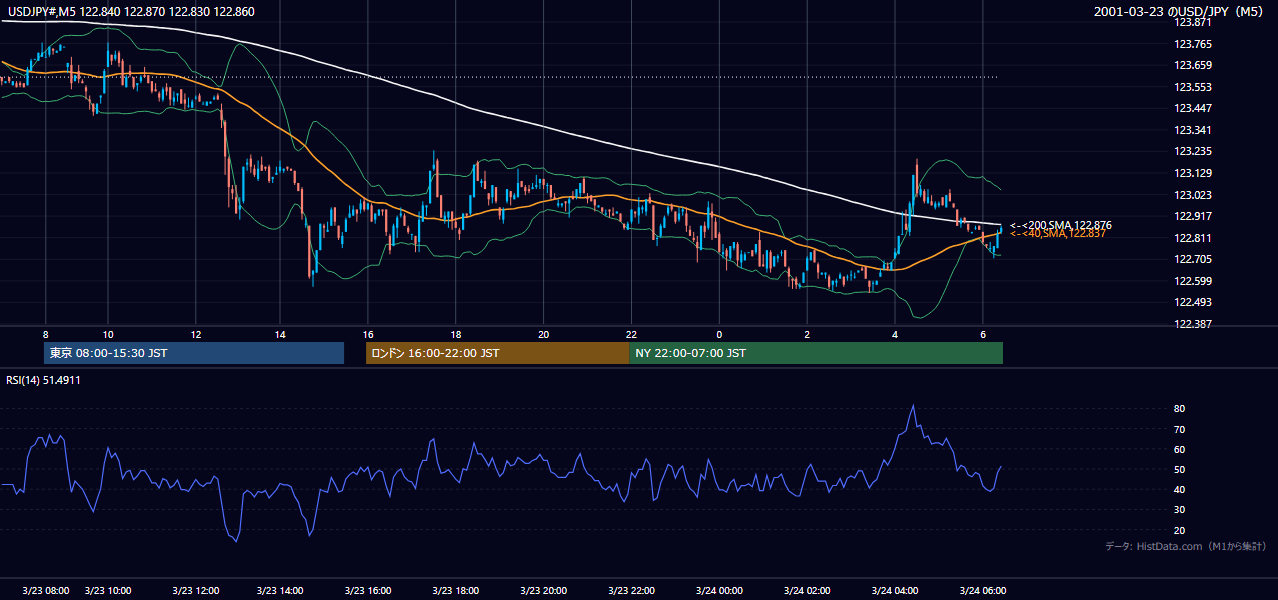Image resolution: width=1278 pixels, height=600 pixels.
Task: Click hour label 0 under the price chart
Action: click(x=719, y=335)
